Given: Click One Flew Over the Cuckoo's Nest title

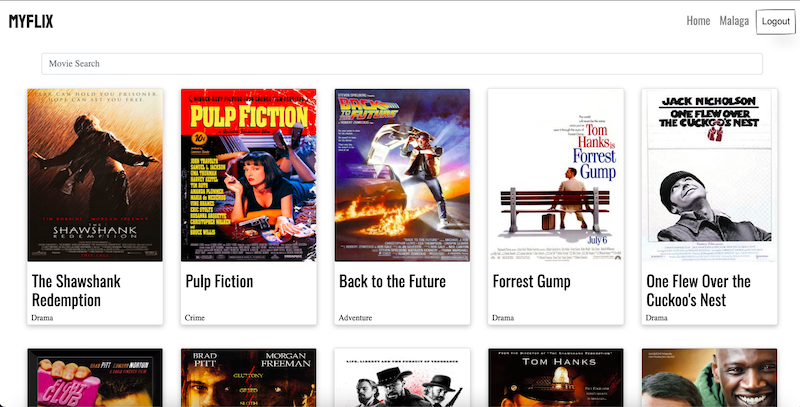Looking at the screenshot, I should coord(698,291).
